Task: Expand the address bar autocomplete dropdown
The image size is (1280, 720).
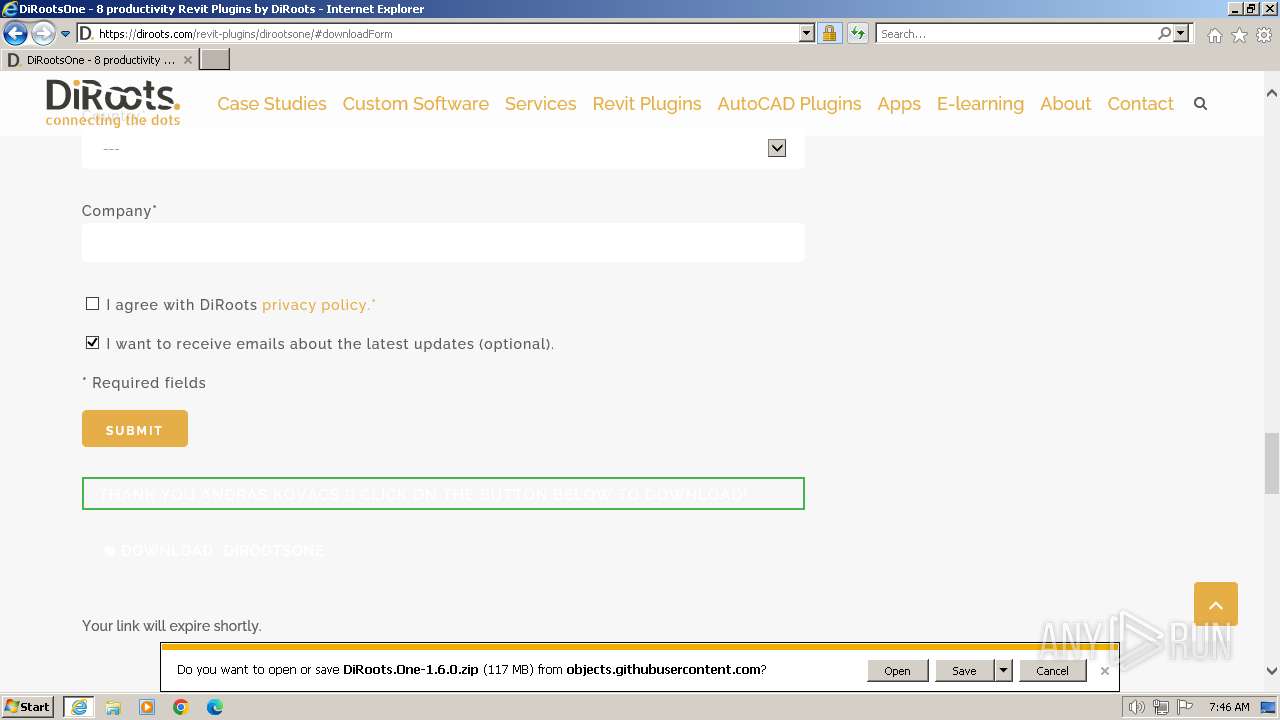Action: [x=807, y=34]
